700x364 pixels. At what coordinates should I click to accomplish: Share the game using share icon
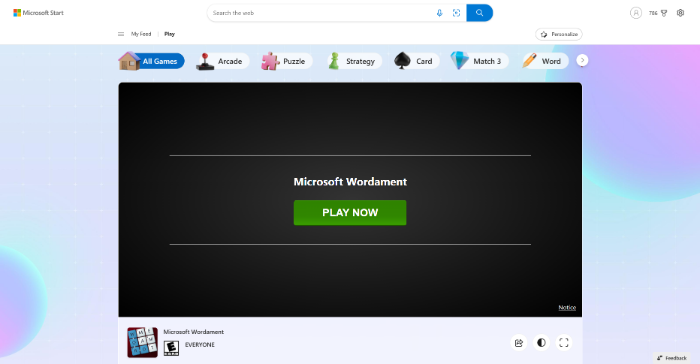519,343
